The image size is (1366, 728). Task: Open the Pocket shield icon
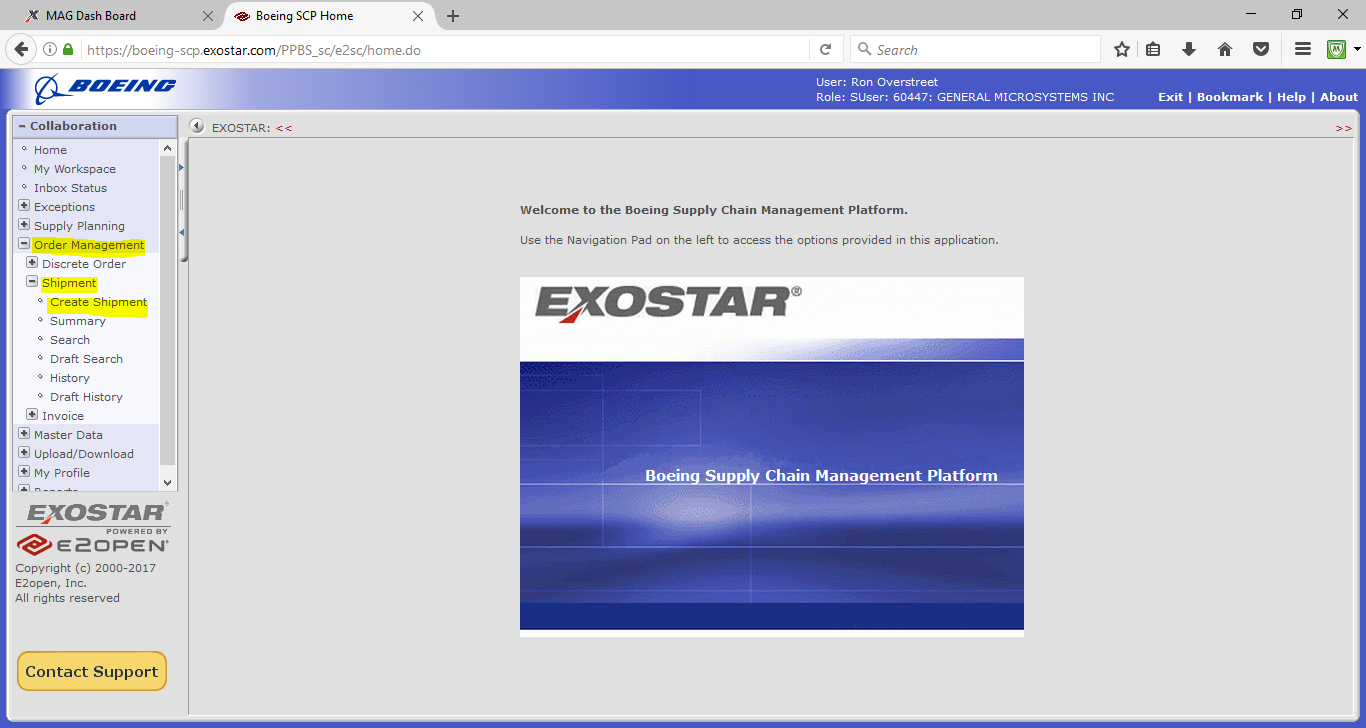(1261, 49)
